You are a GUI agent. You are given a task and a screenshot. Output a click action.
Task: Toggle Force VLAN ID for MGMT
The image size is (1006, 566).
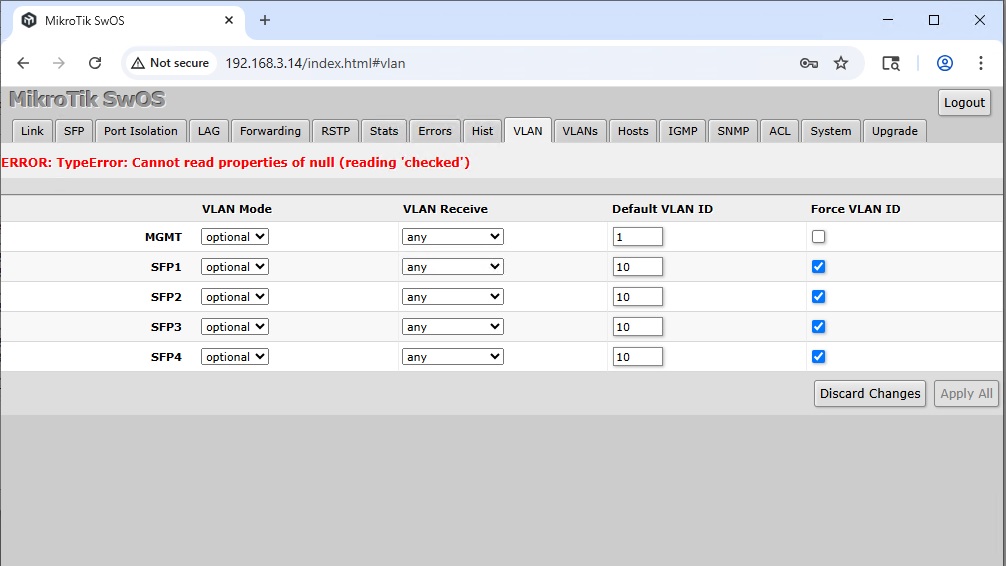pyautogui.click(x=818, y=237)
